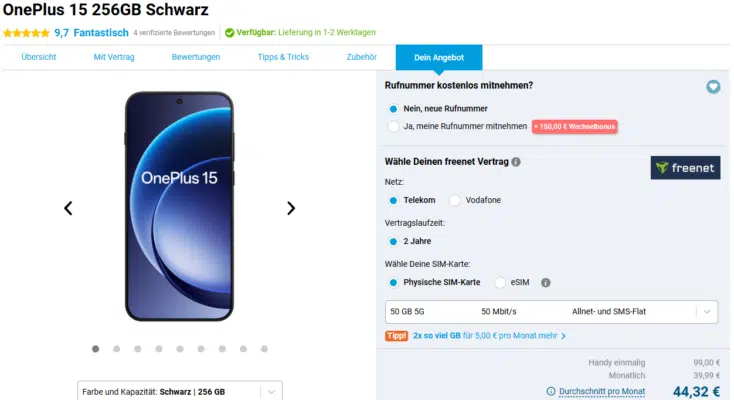Click the star rating icons

[26, 33]
